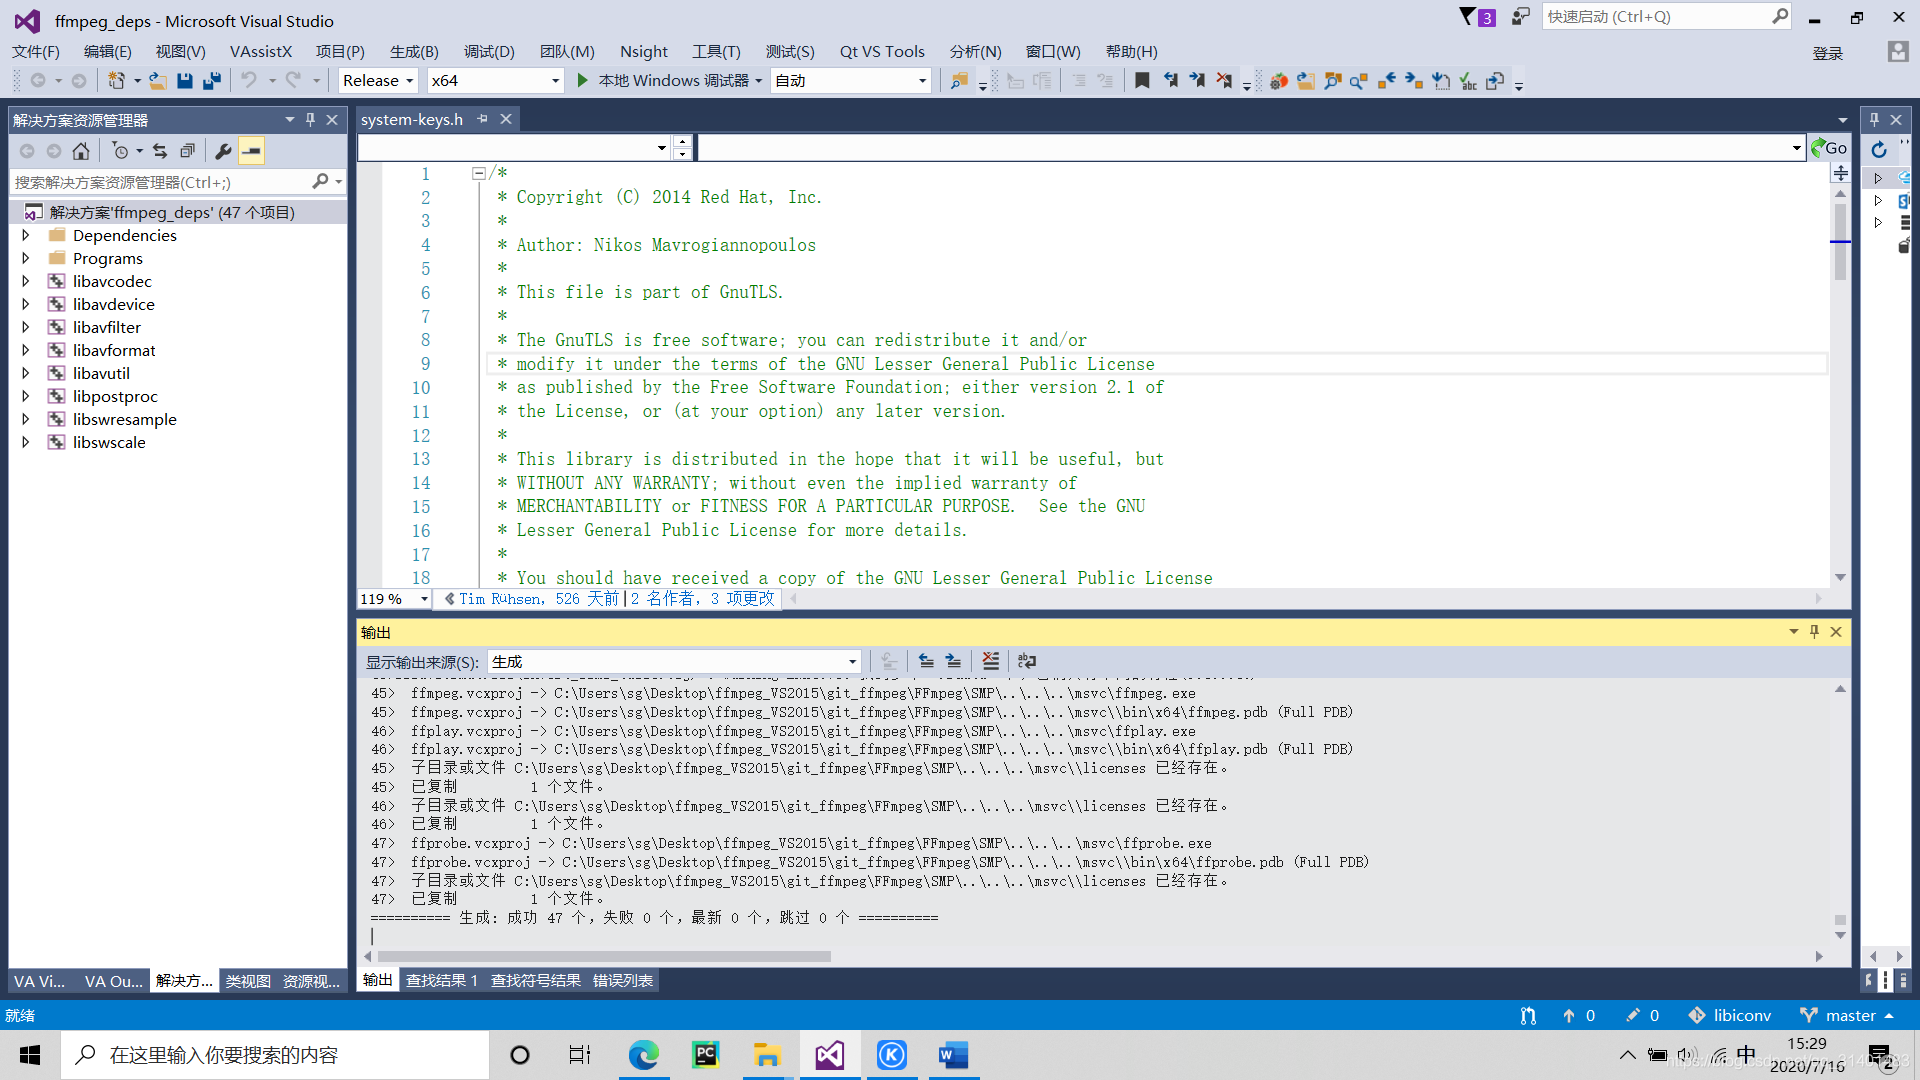1920x1080 pixels.
Task: Go to next message in output
Action: (x=953, y=661)
